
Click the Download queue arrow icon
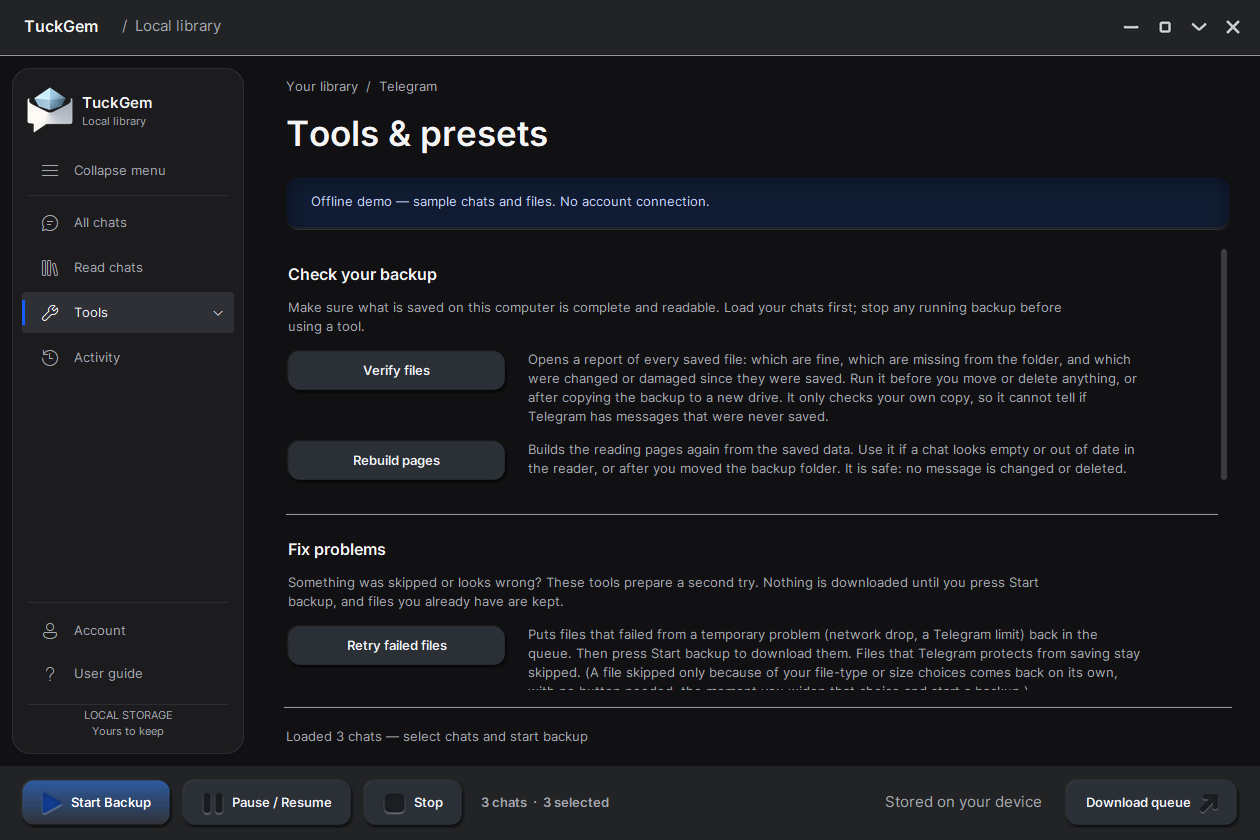pyautogui.click(x=1210, y=802)
